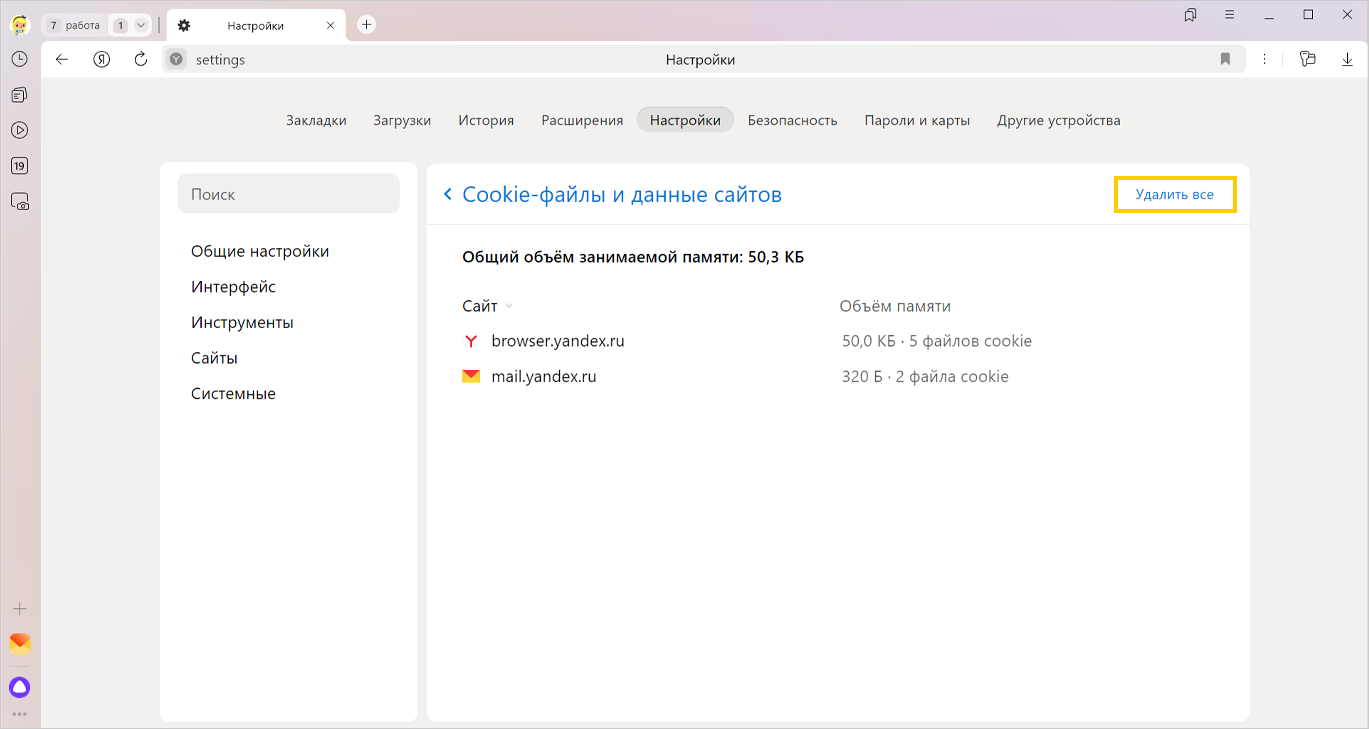1369x729 pixels.
Task: Click the Объём памяти column header
Action: 895,306
